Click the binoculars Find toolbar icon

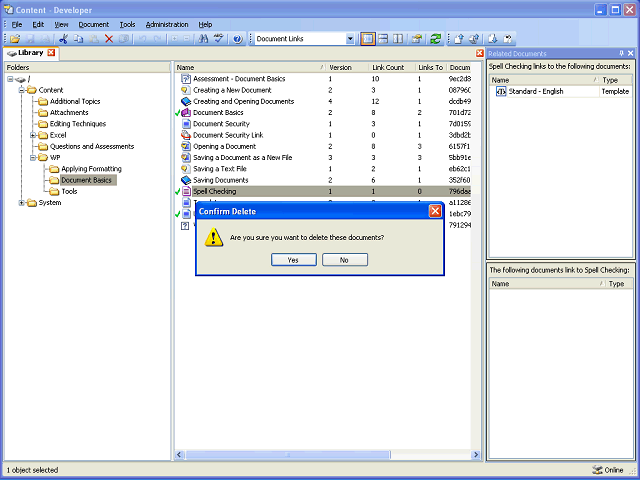pyautogui.click(x=203, y=39)
